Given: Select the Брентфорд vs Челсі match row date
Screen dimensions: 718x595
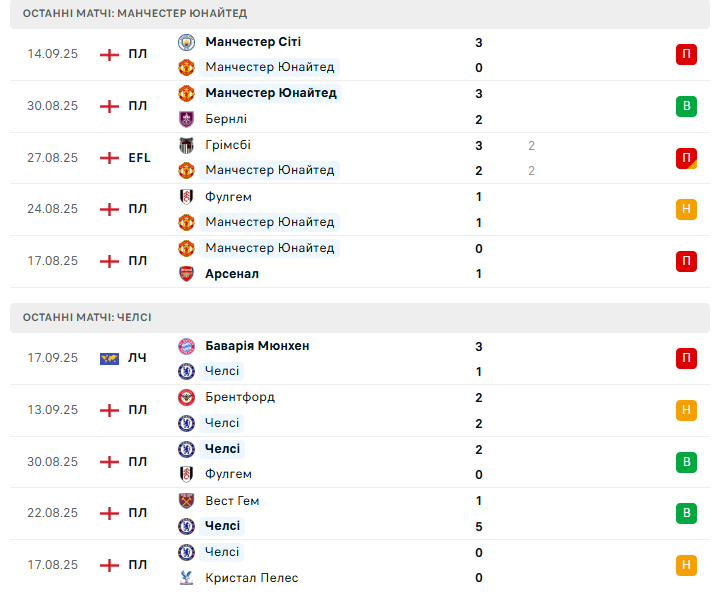Looking at the screenshot, I should click(x=53, y=410).
